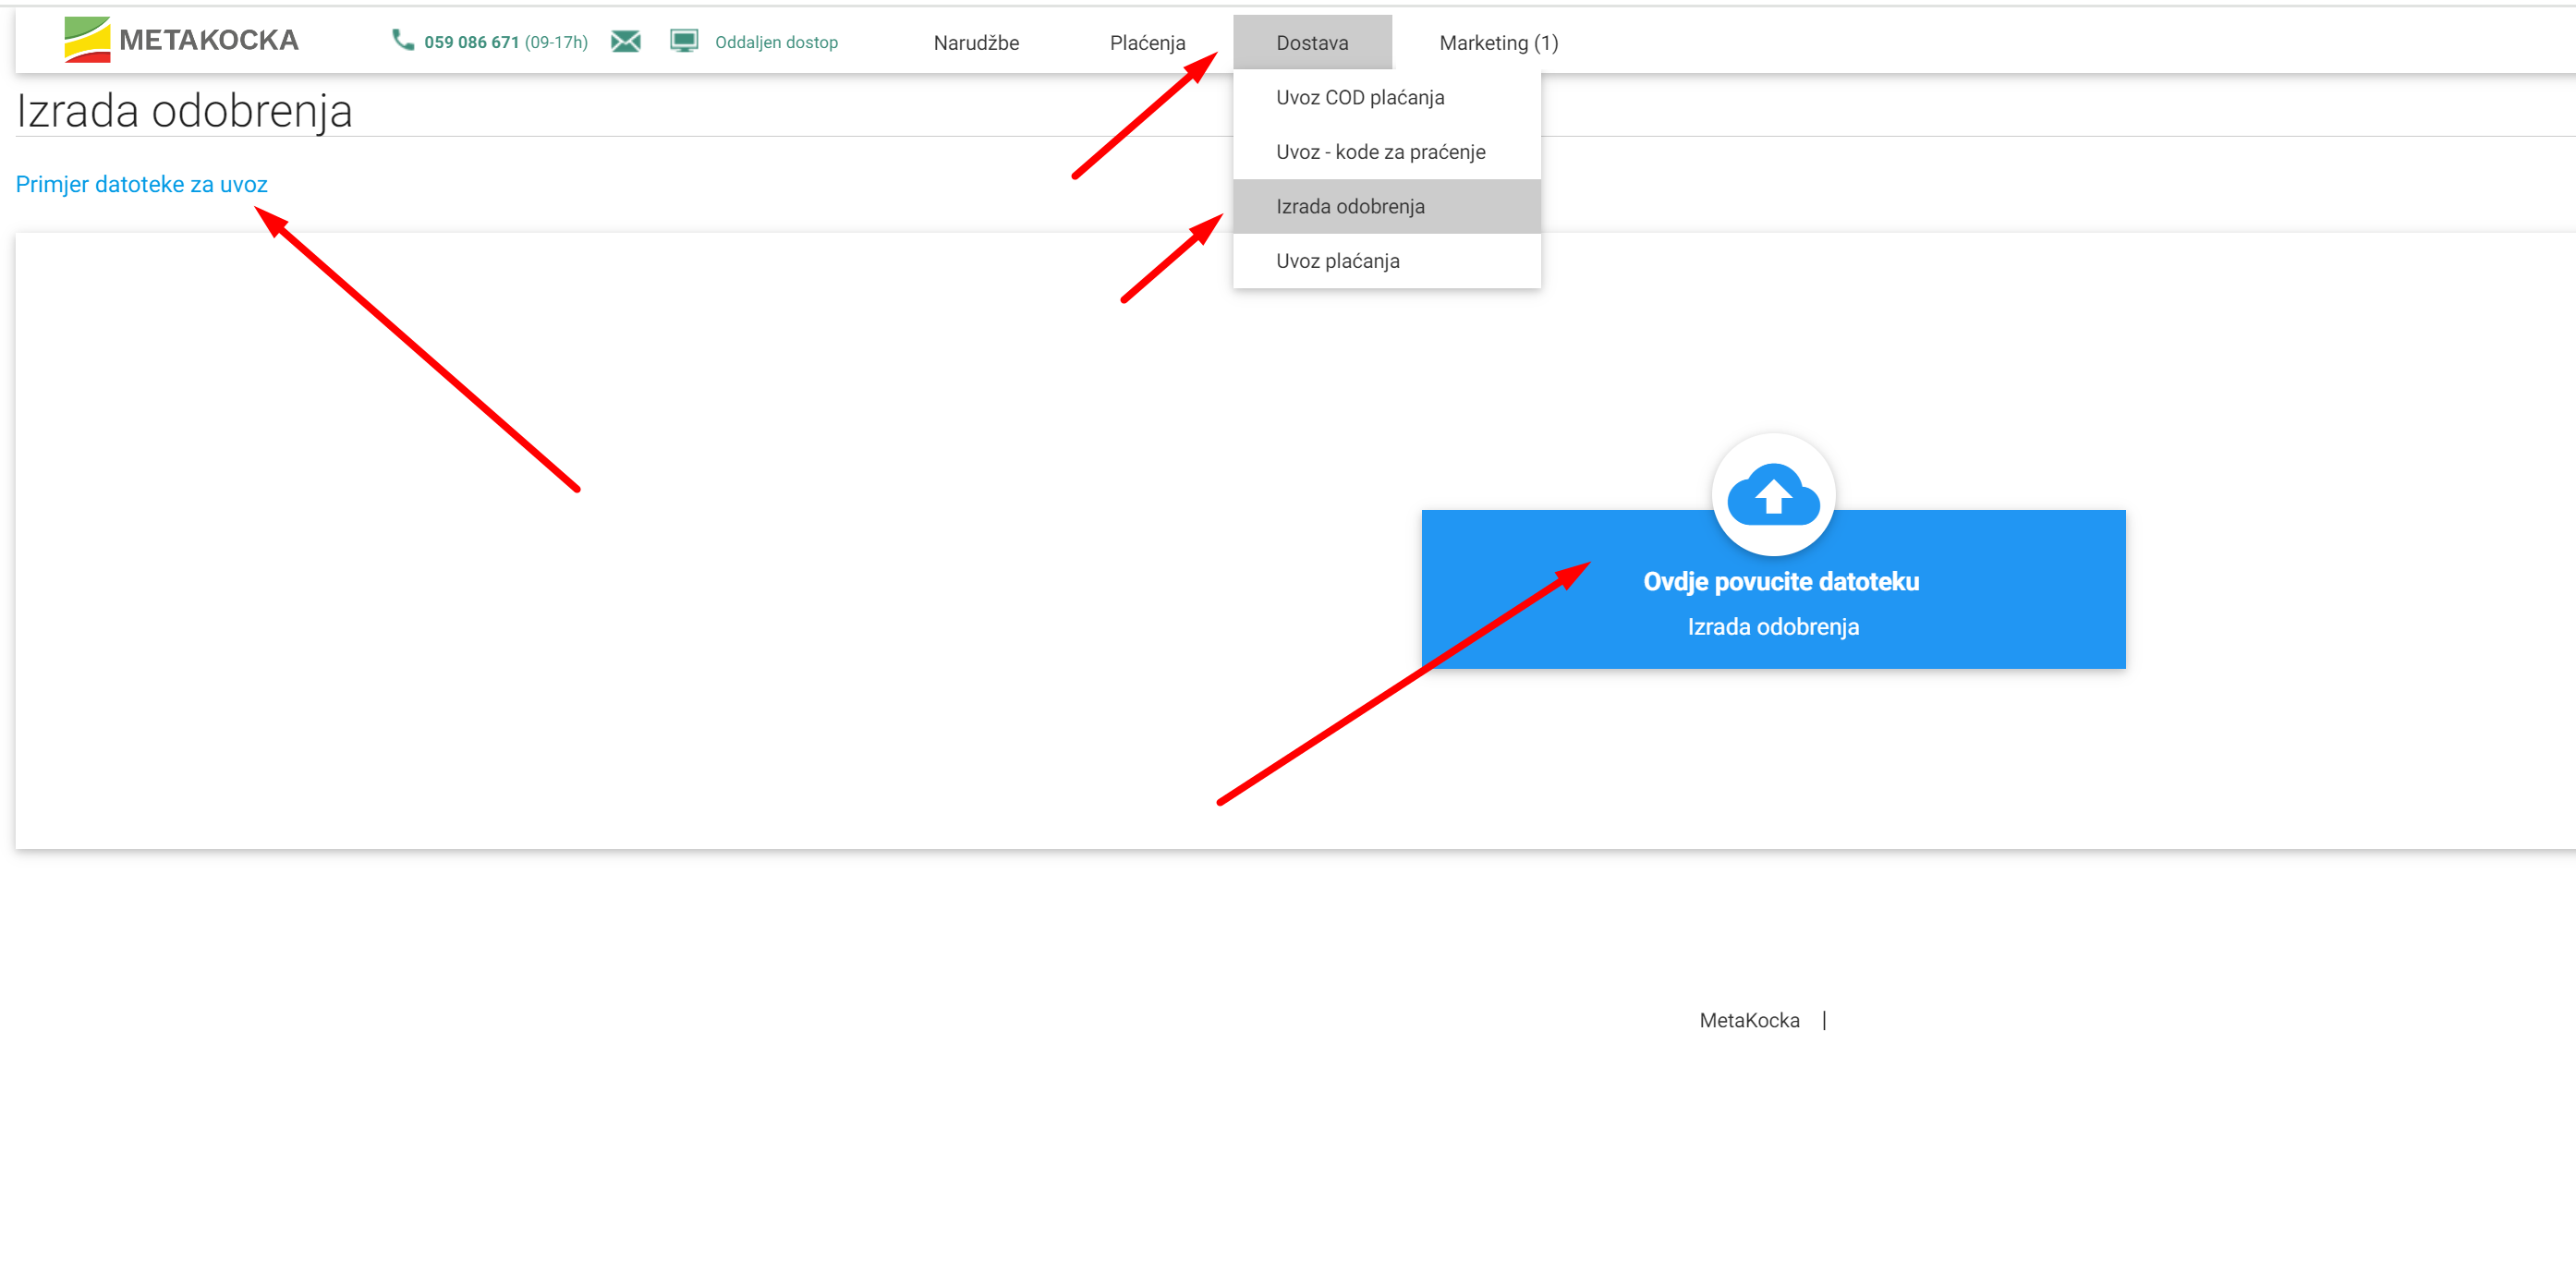Click the green phone icon
Image resolution: width=2576 pixels, height=1274 pixels.
pyautogui.click(x=402, y=40)
